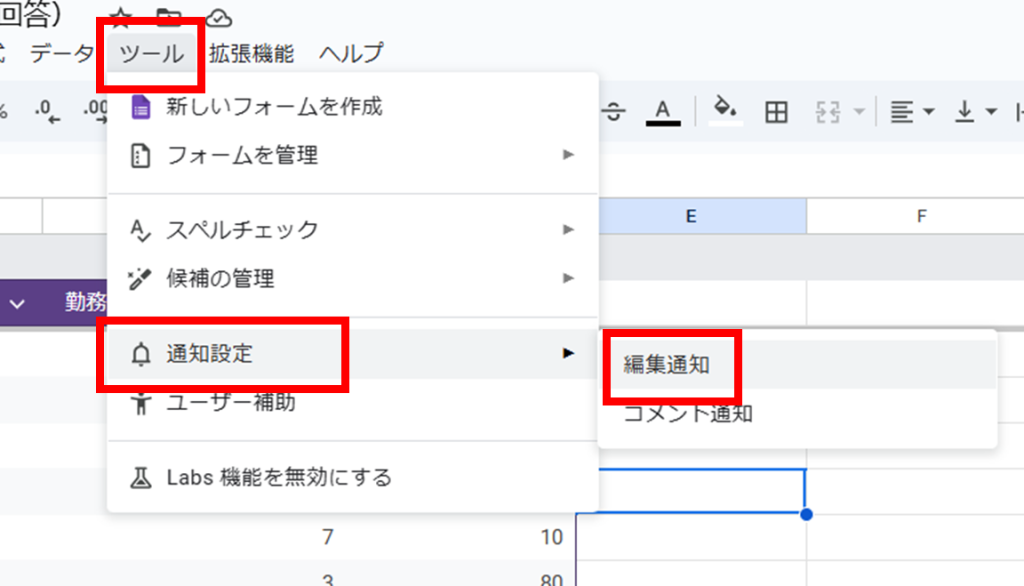Select 新しいフォームを作成
Viewport: 1024px width, 586px height.
[274, 106]
